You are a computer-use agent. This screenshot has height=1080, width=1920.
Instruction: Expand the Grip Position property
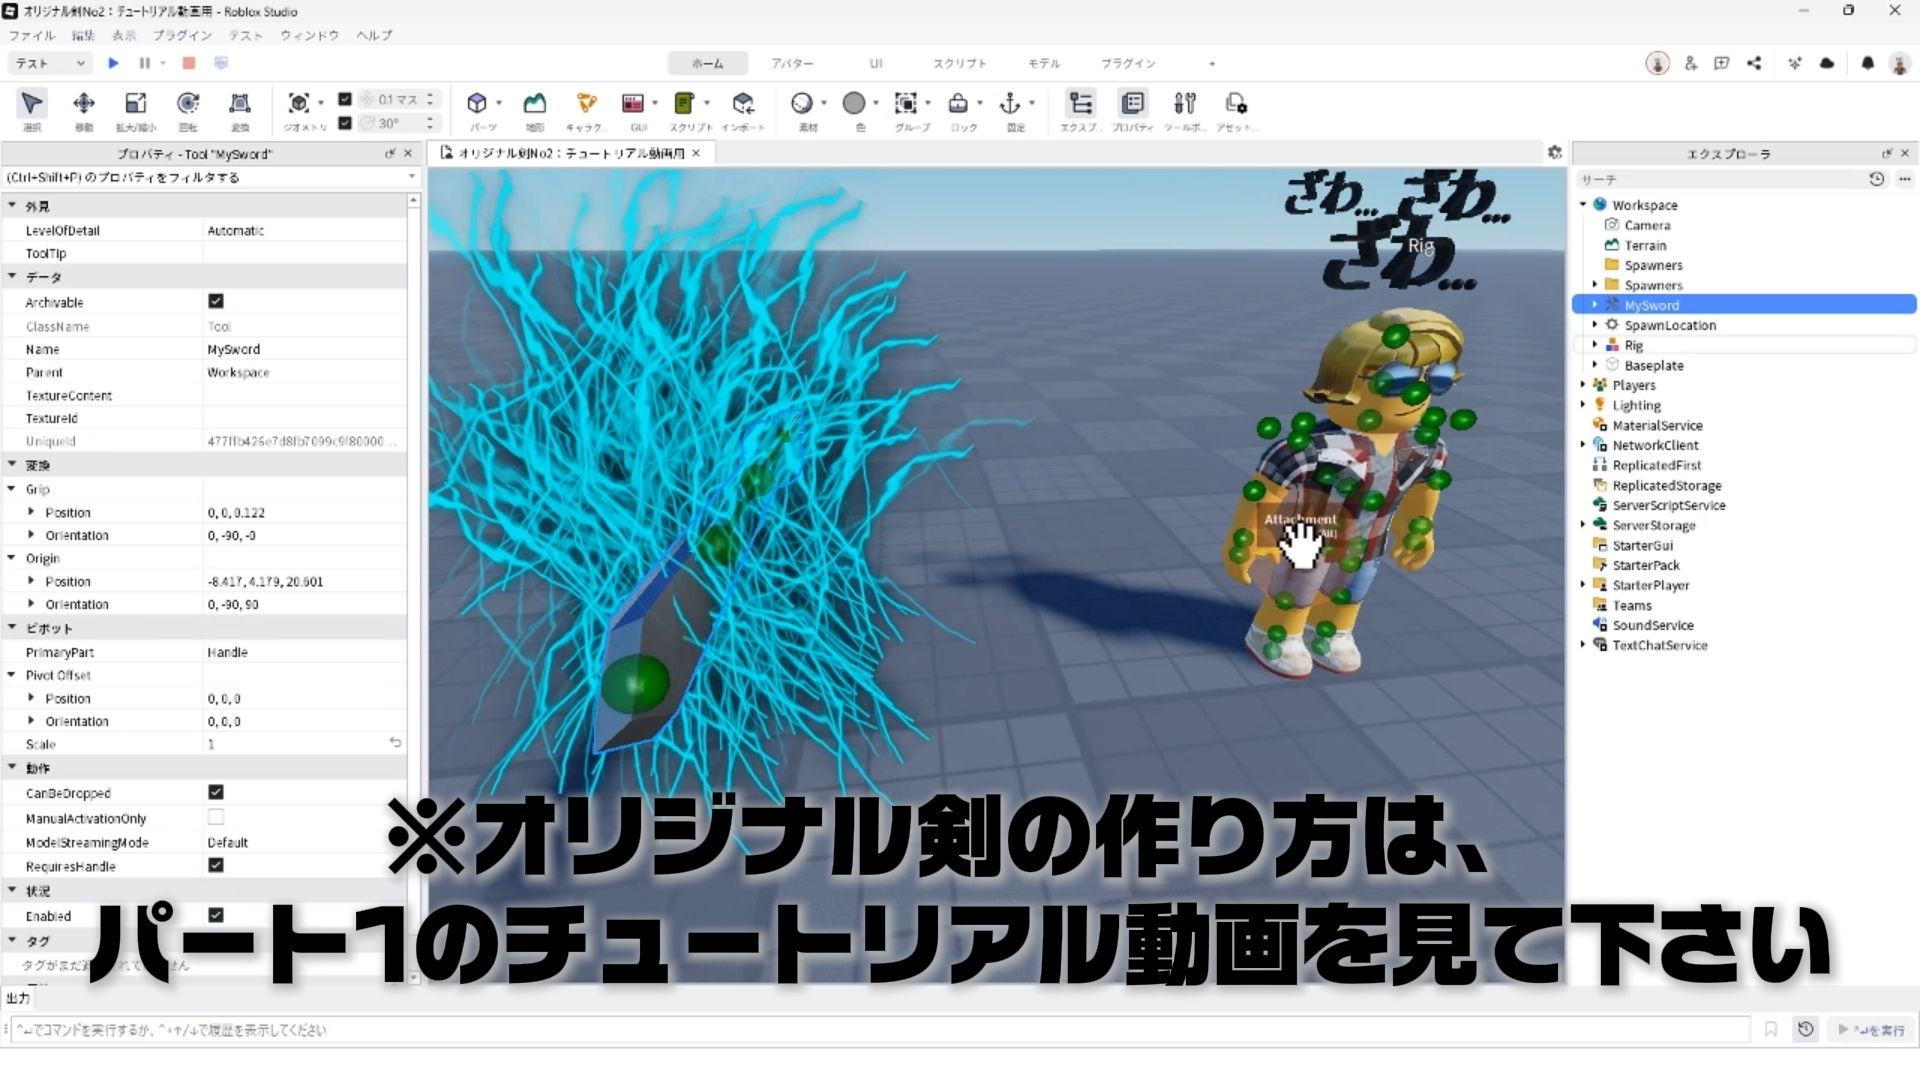pyautogui.click(x=31, y=512)
